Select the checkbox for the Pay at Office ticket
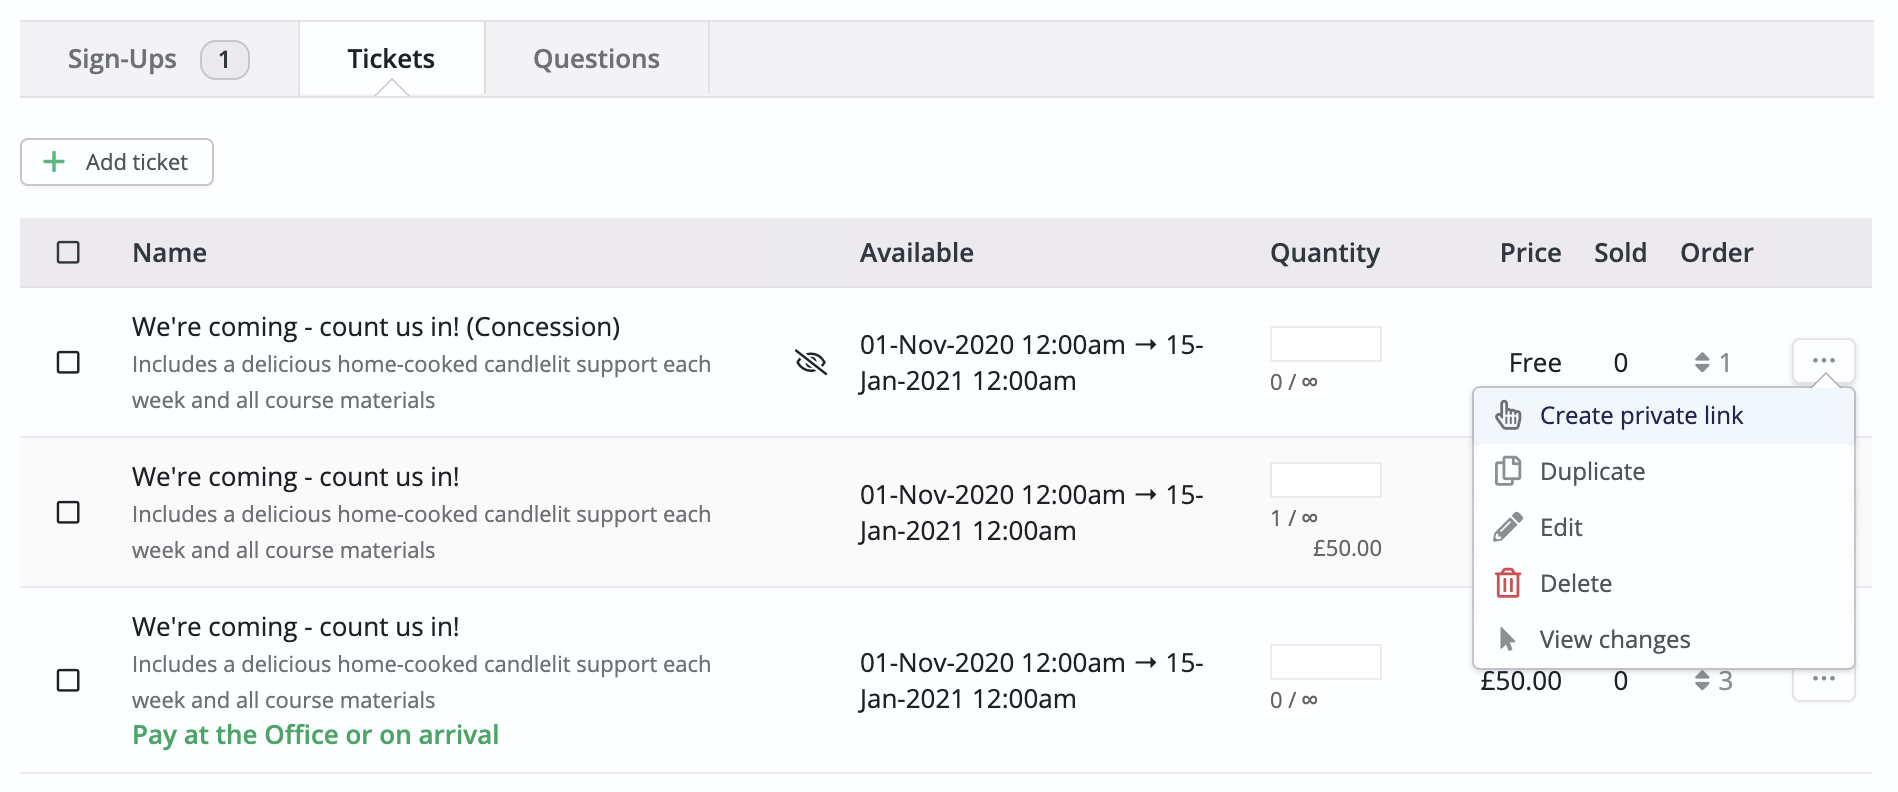Viewport: 1898px width, 792px height. pyautogui.click(x=68, y=681)
